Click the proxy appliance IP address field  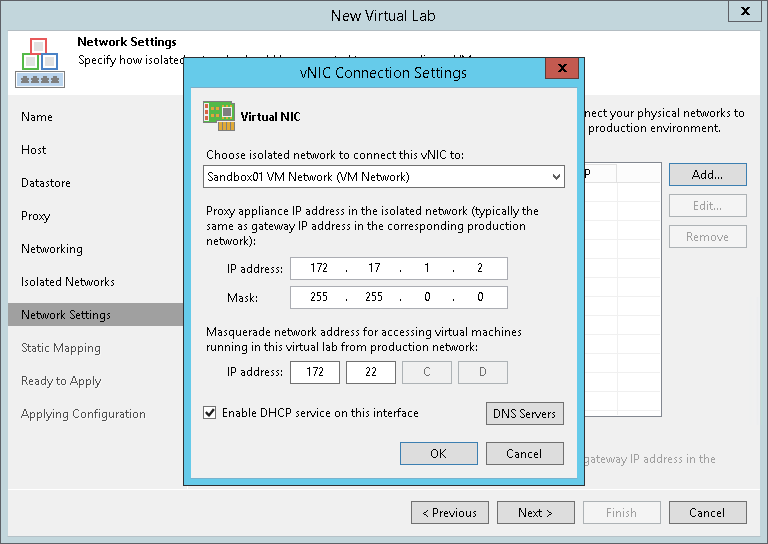point(398,268)
